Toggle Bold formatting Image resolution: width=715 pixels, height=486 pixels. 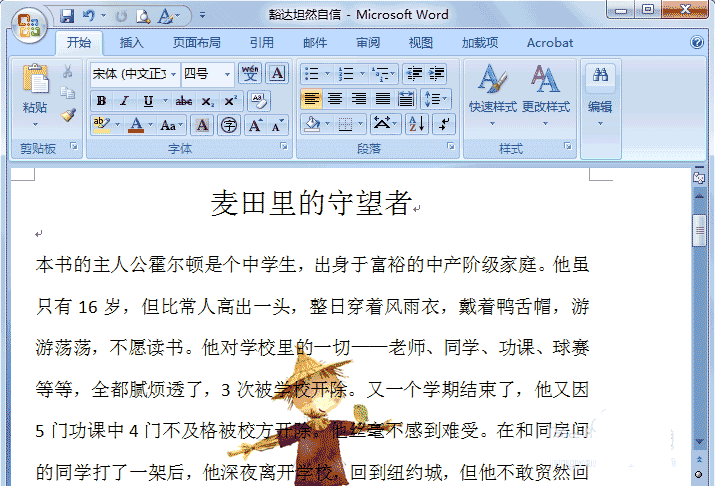101,101
